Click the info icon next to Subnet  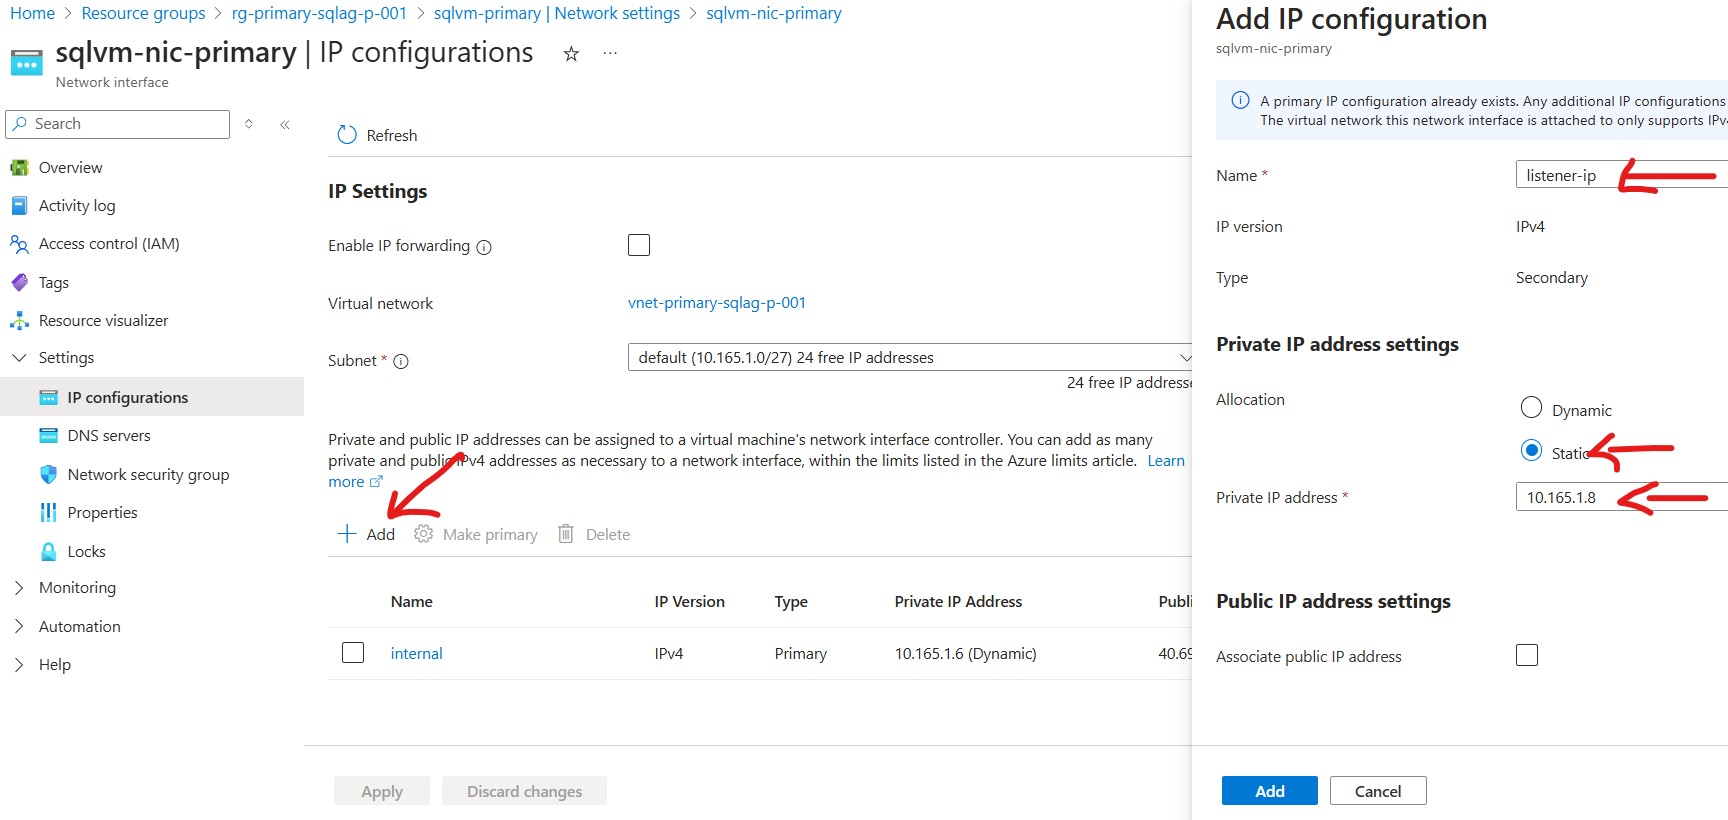pos(401,362)
